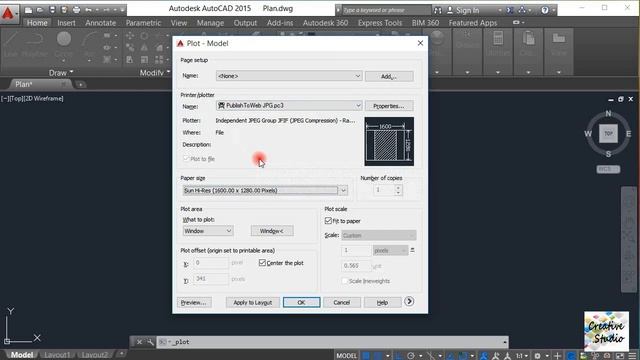
Task: Switch to the Layout2 tab
Action: pos(94,355)
